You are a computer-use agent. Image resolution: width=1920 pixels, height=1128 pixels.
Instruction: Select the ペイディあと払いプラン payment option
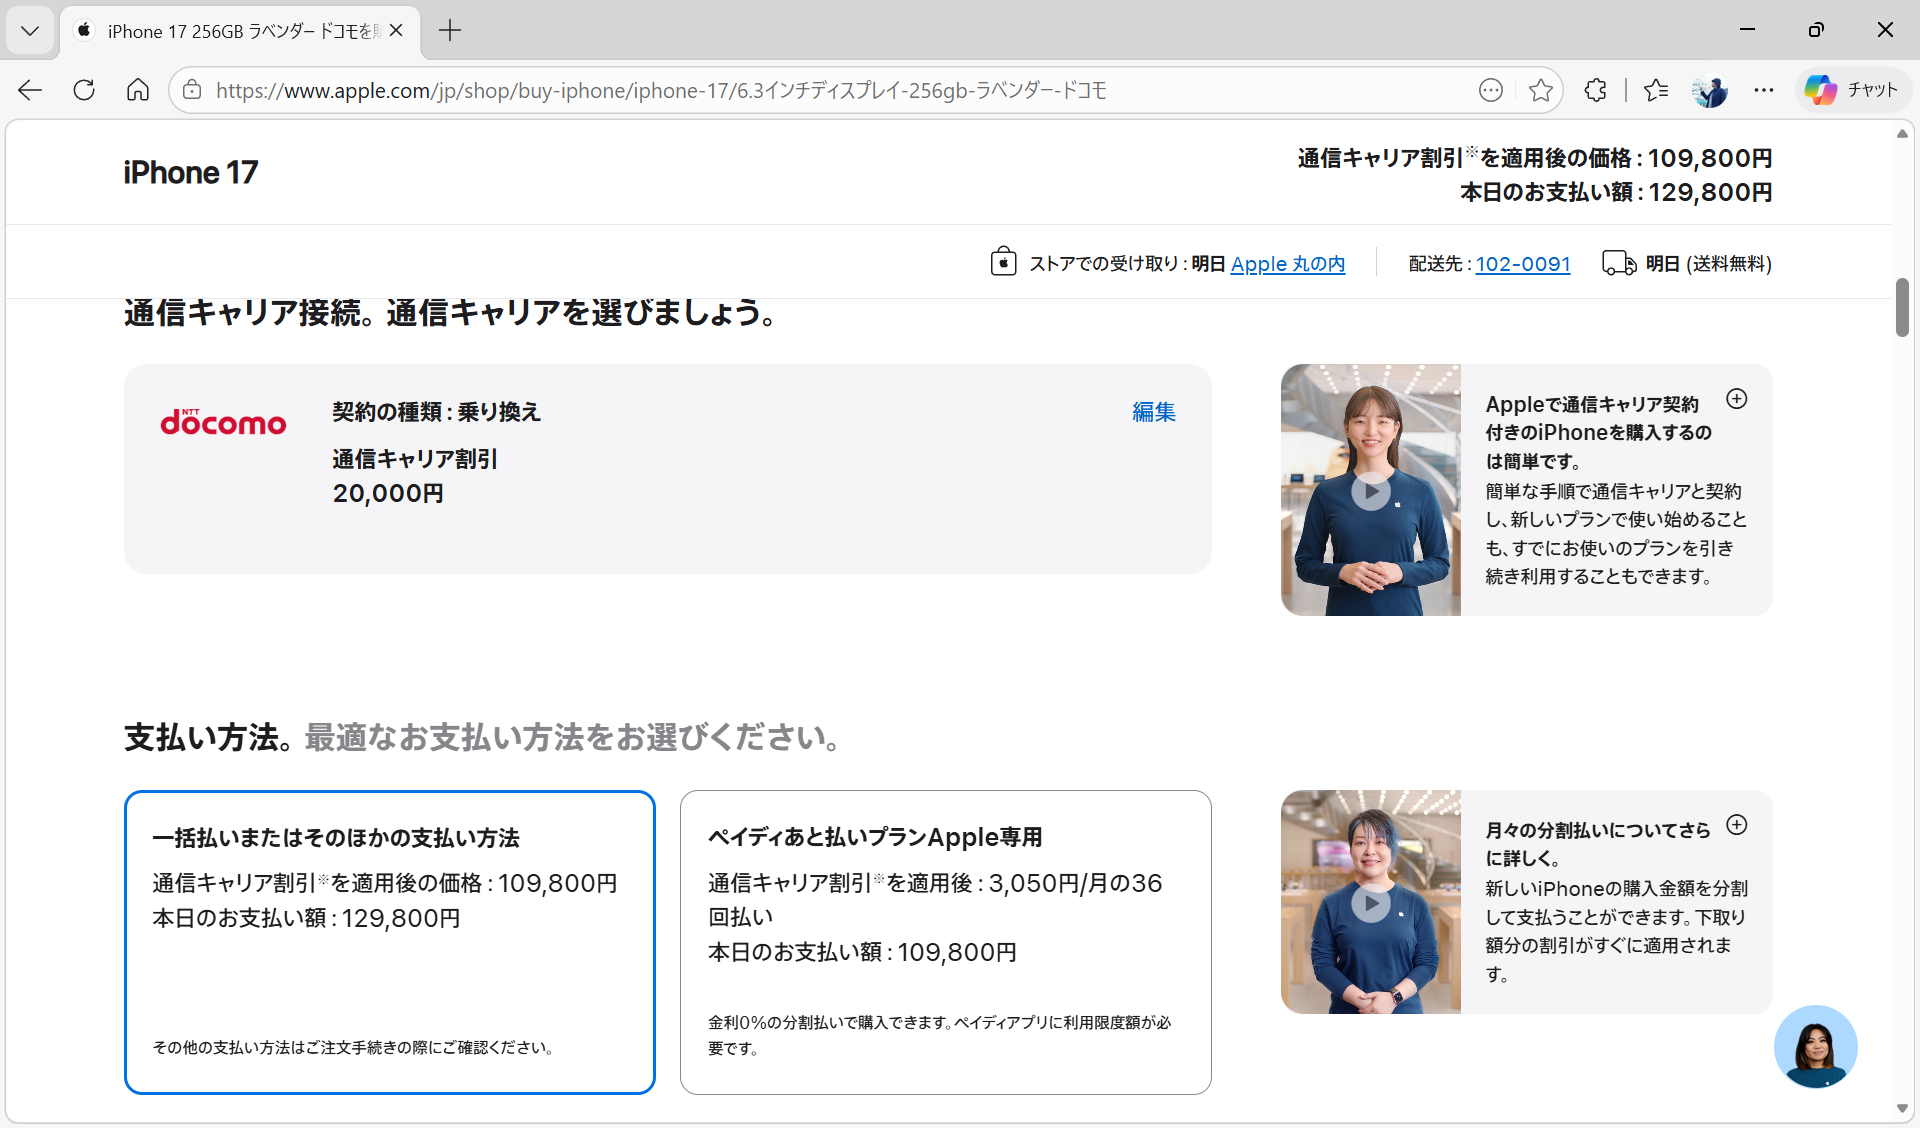945,941
